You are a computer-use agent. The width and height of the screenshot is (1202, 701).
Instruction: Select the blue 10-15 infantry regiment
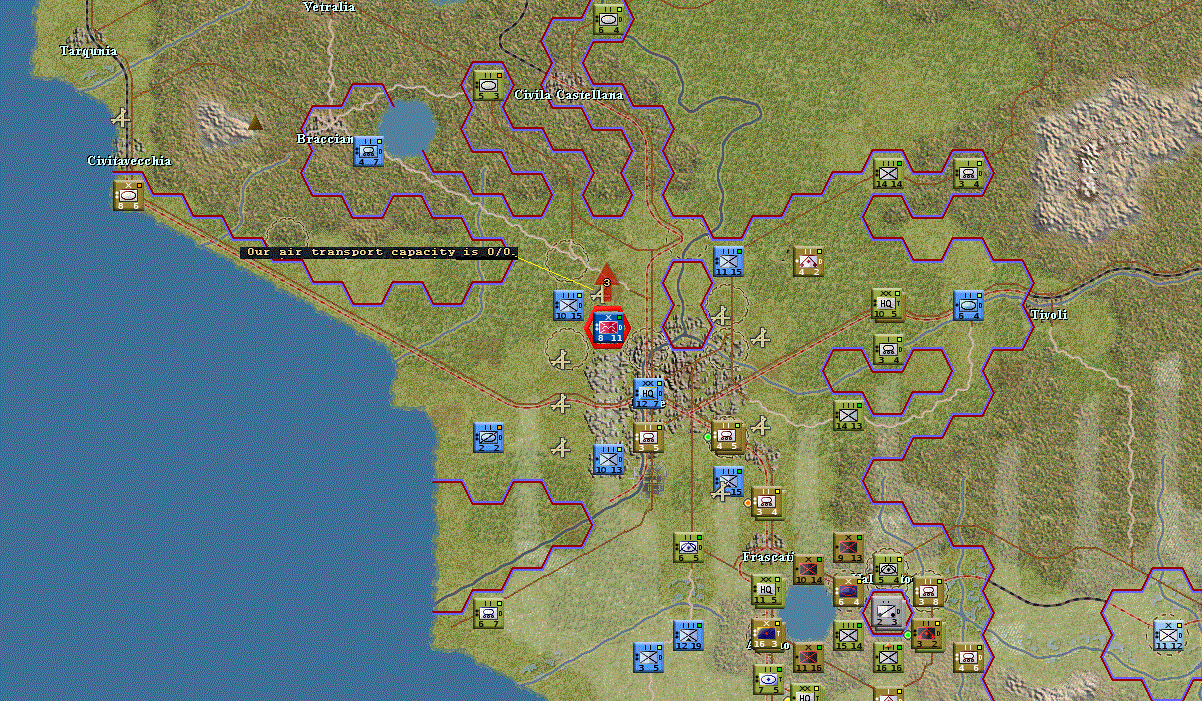[569, 306]
